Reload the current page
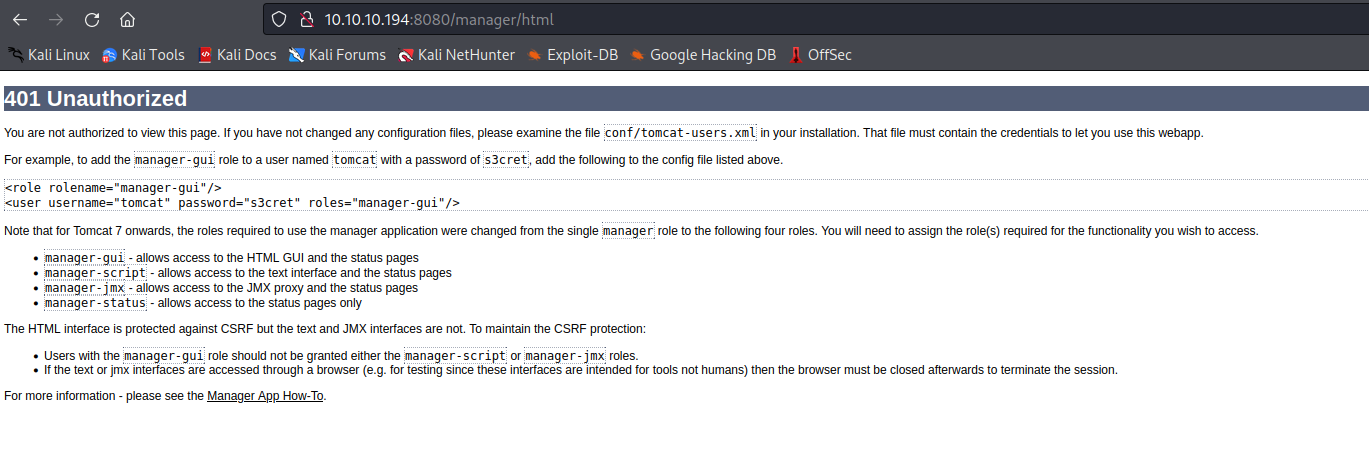Viewport: 1369px width, 454px height. click(91, 19)
